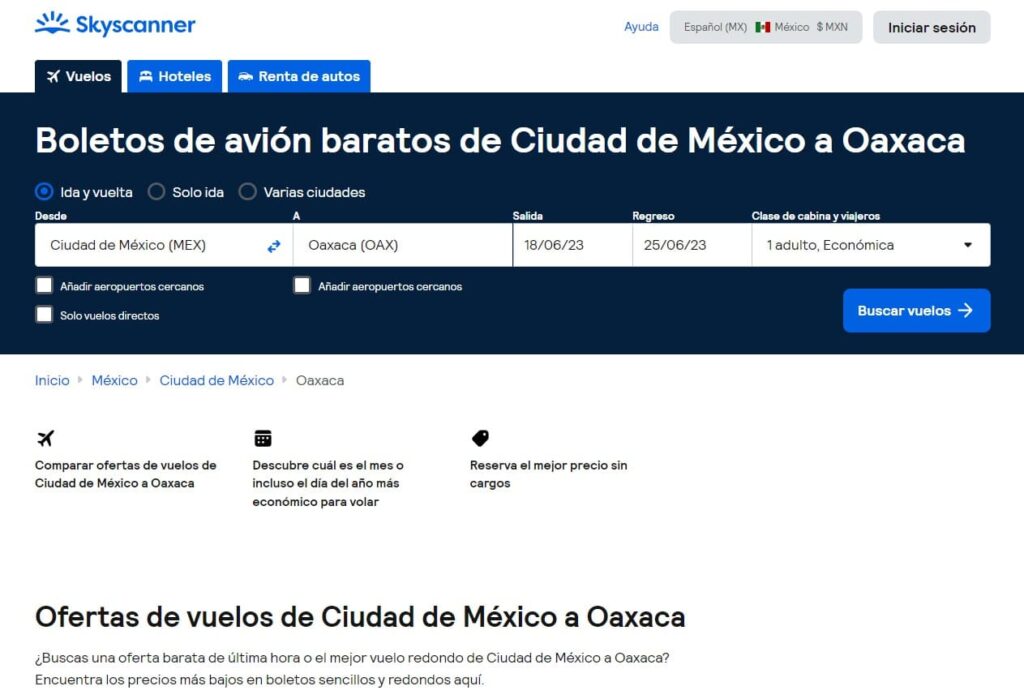The height and width of the screenshot is (699, 1024).
Task: Enable nearby airports for destination Oaxaca
Action: click(302, 285)
